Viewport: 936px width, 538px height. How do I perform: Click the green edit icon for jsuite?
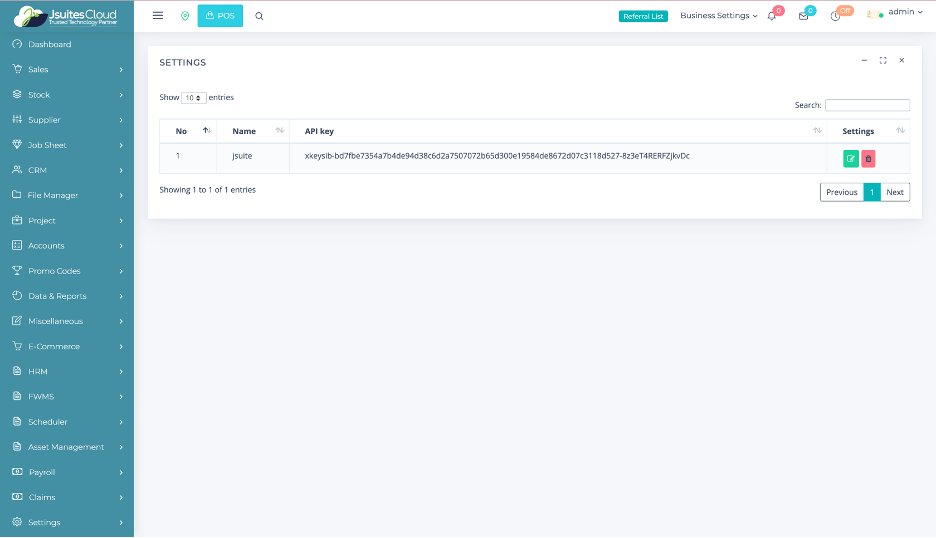(x=851, y=158)
